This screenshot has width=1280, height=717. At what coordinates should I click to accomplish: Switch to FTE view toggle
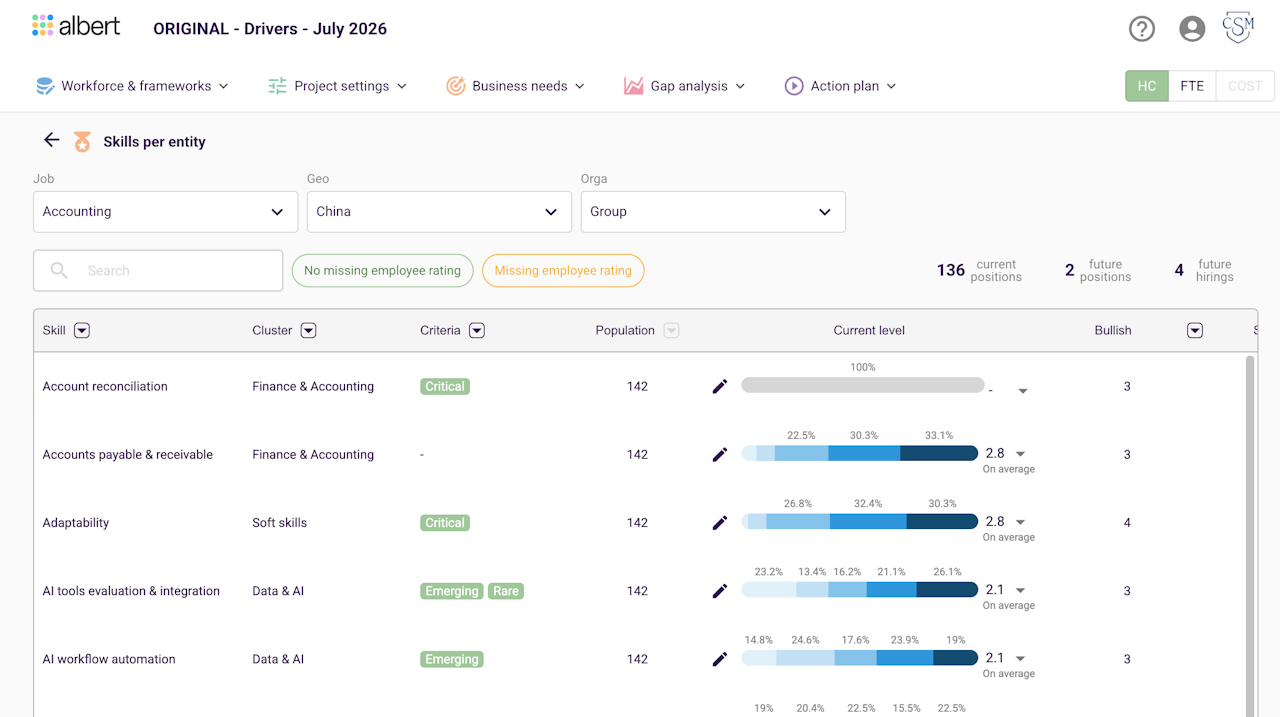pos(1192,86)
